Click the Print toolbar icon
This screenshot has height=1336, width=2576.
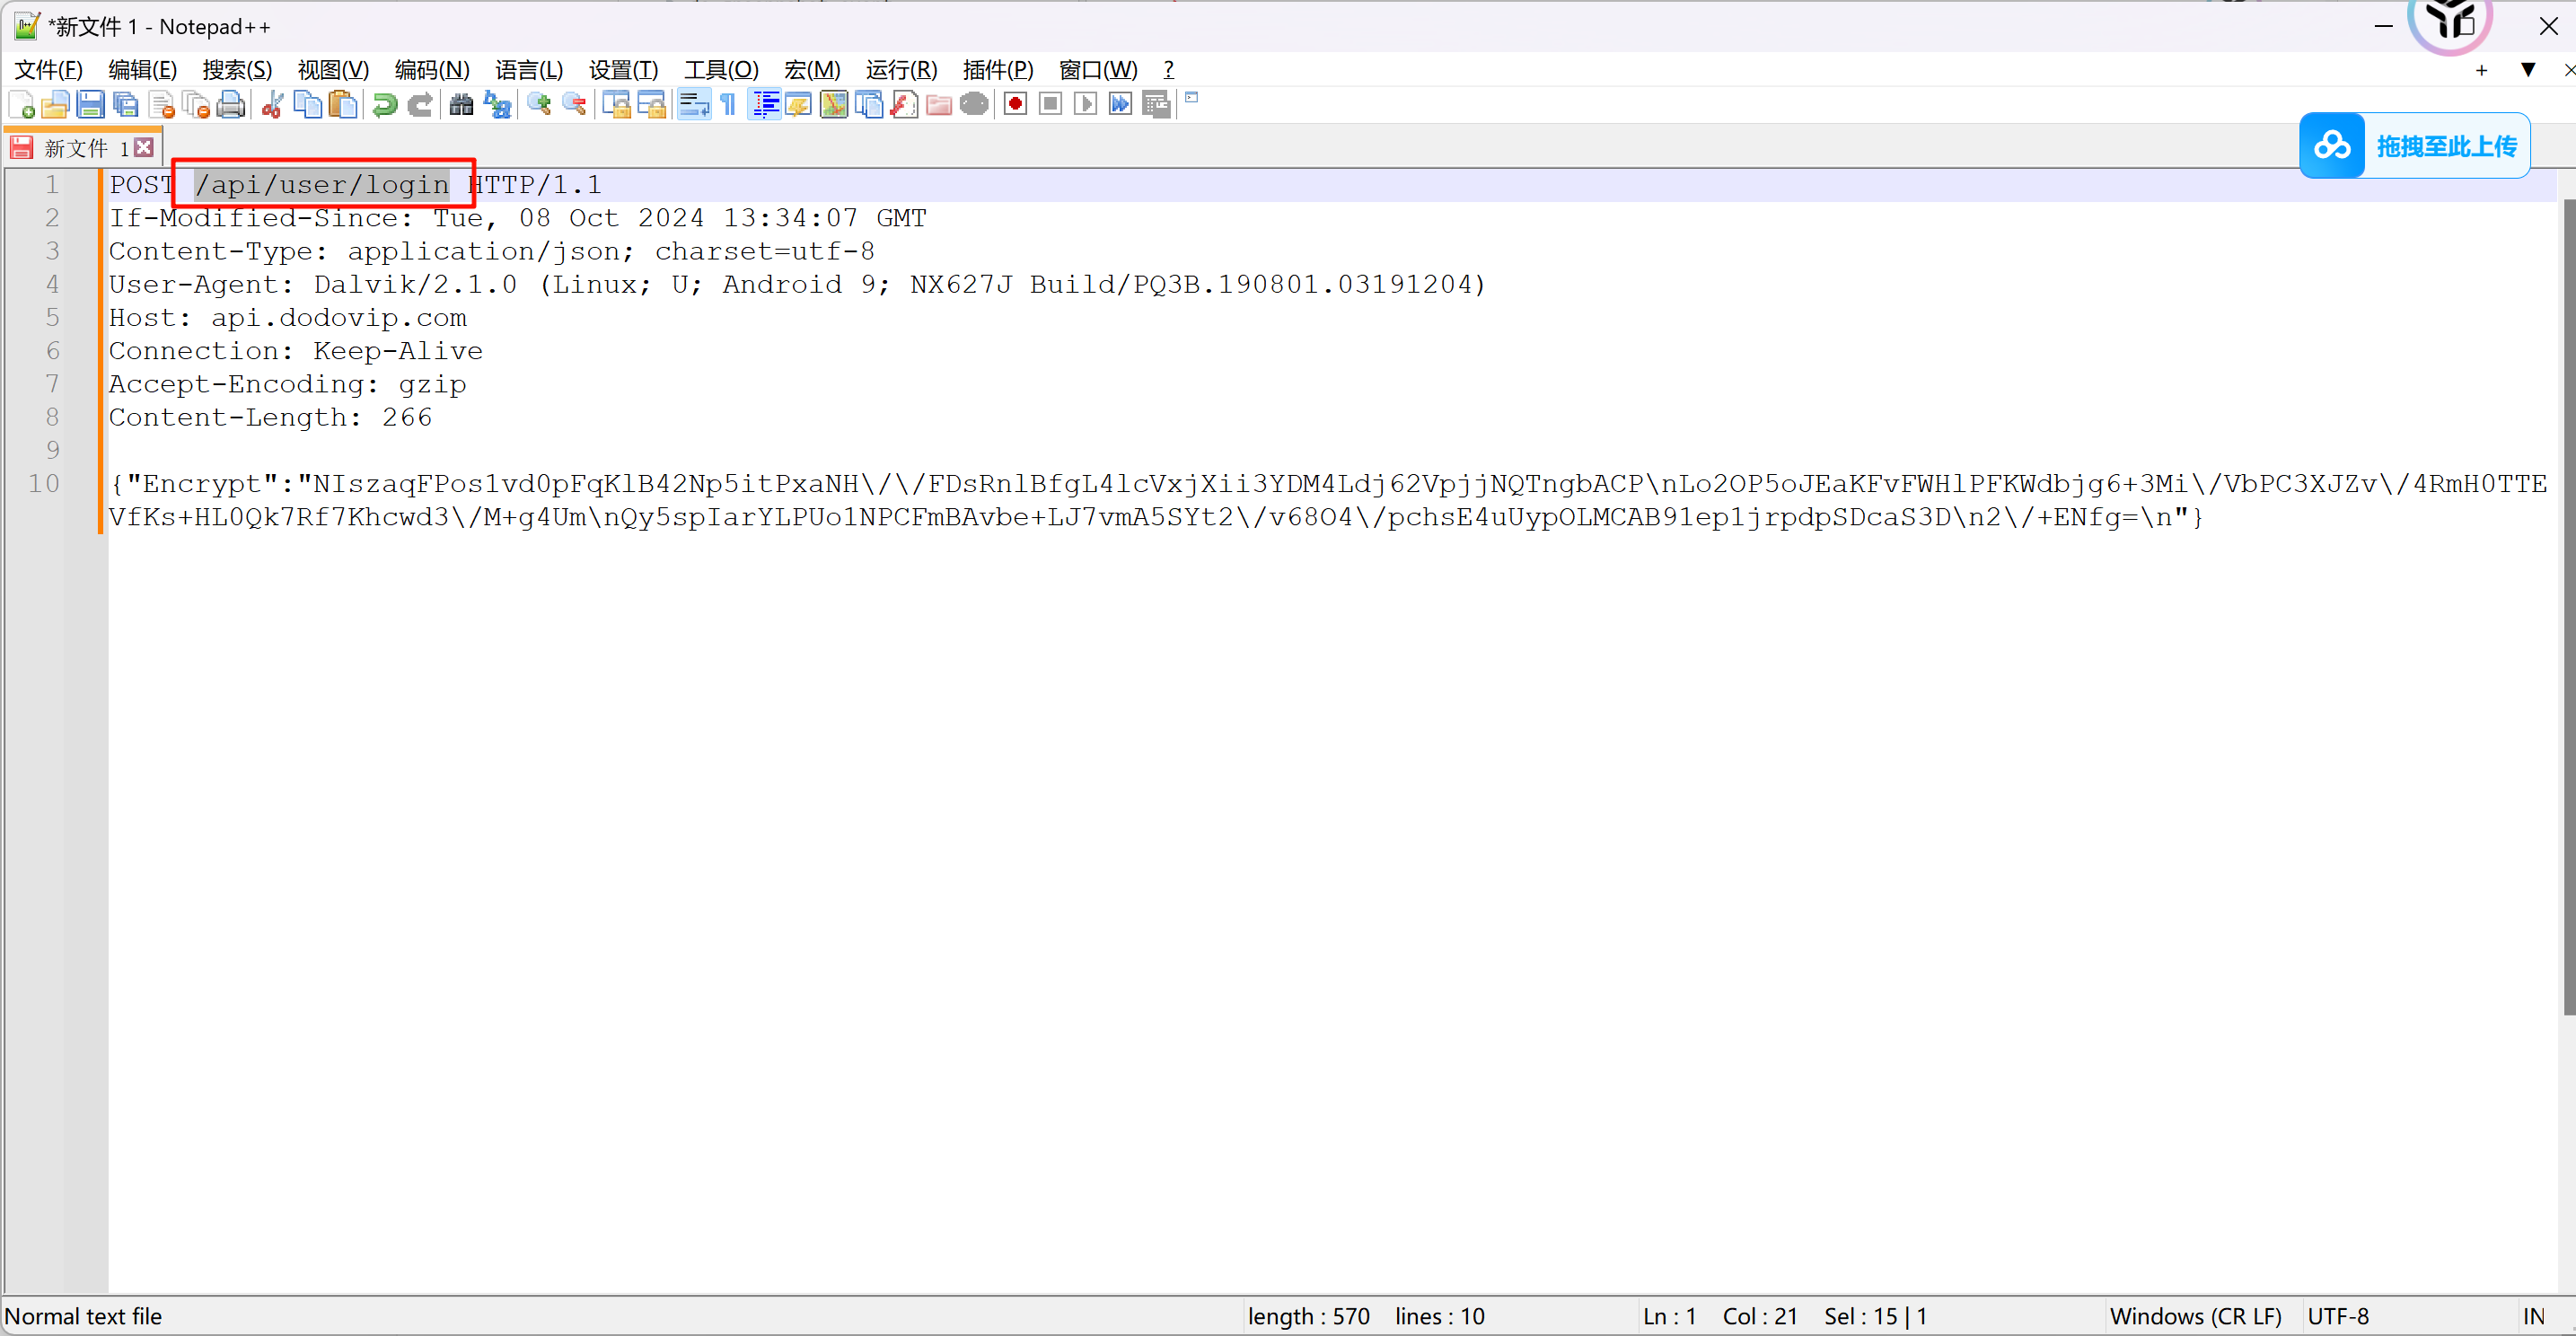point(231,105)
